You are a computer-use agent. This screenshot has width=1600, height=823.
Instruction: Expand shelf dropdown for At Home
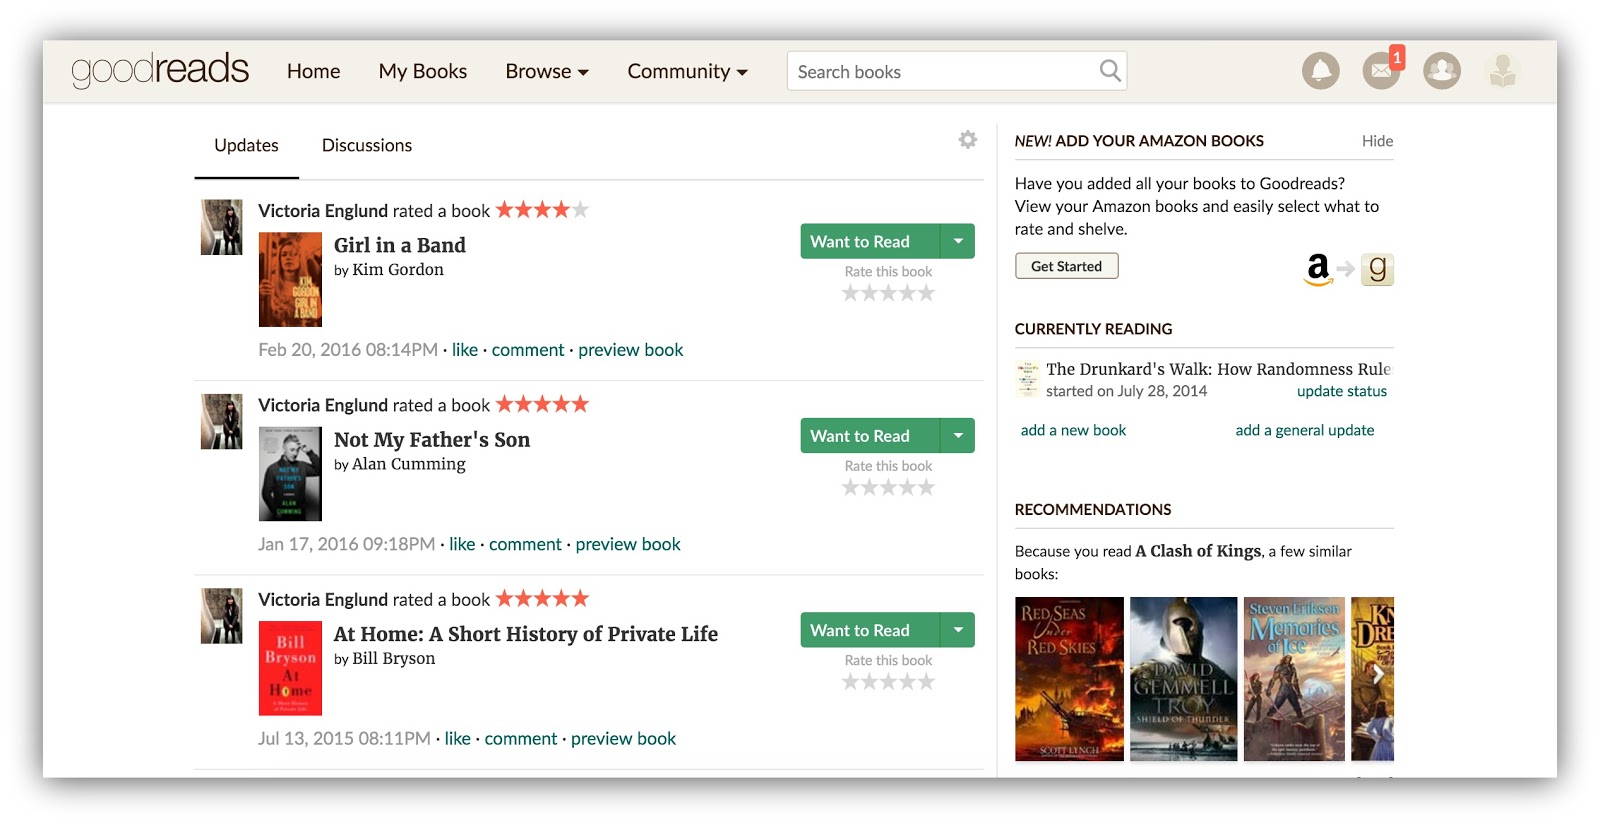(958, 630)
